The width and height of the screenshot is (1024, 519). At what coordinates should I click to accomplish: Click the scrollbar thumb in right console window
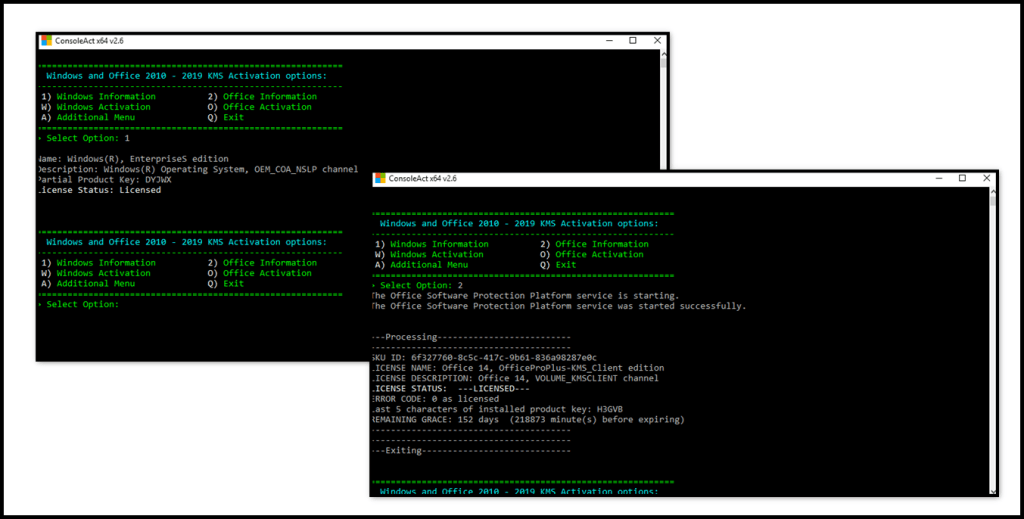click(993, 201)
